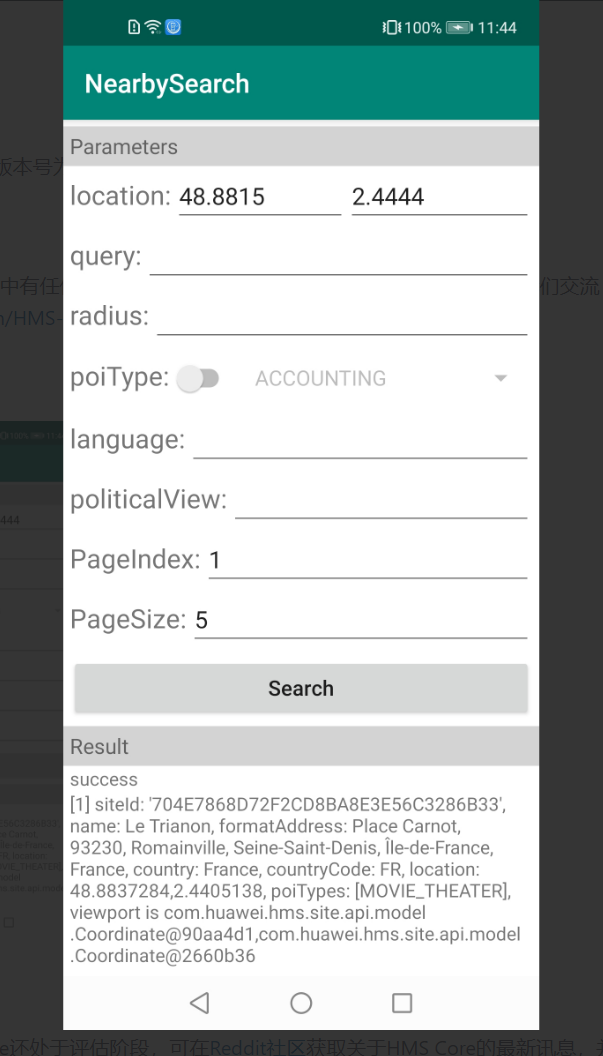Tap the PageIndex field
Viewport: 603px width, 1056px height.
click(367, 560)
